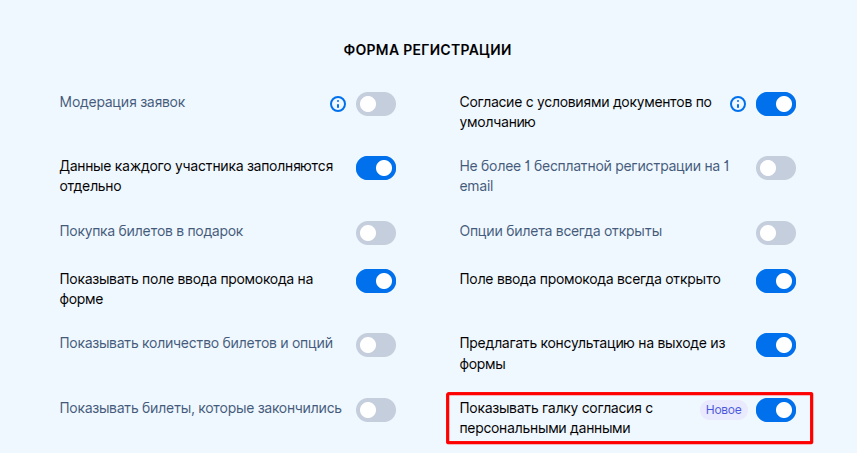Disable Предлагать консультацию на выходе toggle
The height and width of the screenshot is (453, 857).
[x=776, y=345]
